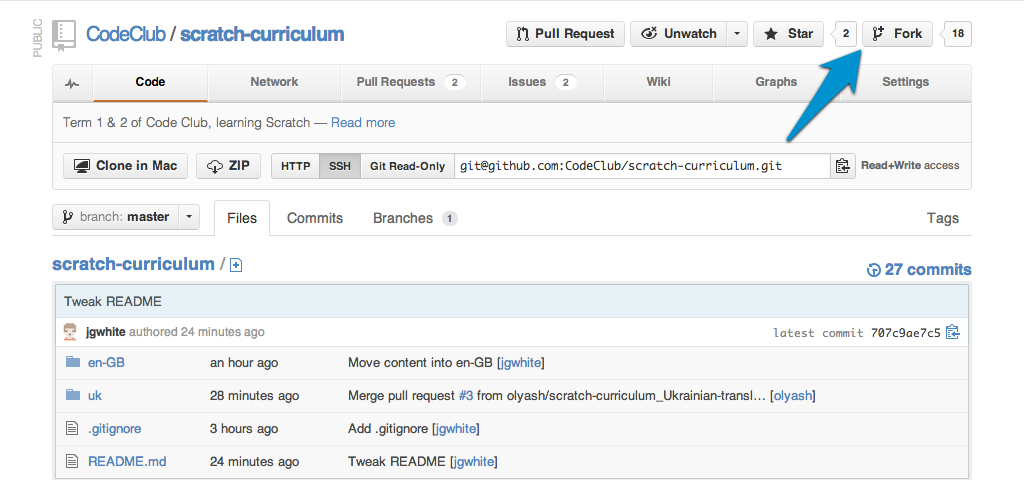
Task: Click the en-GB folder icon
Action: (72, 362)
